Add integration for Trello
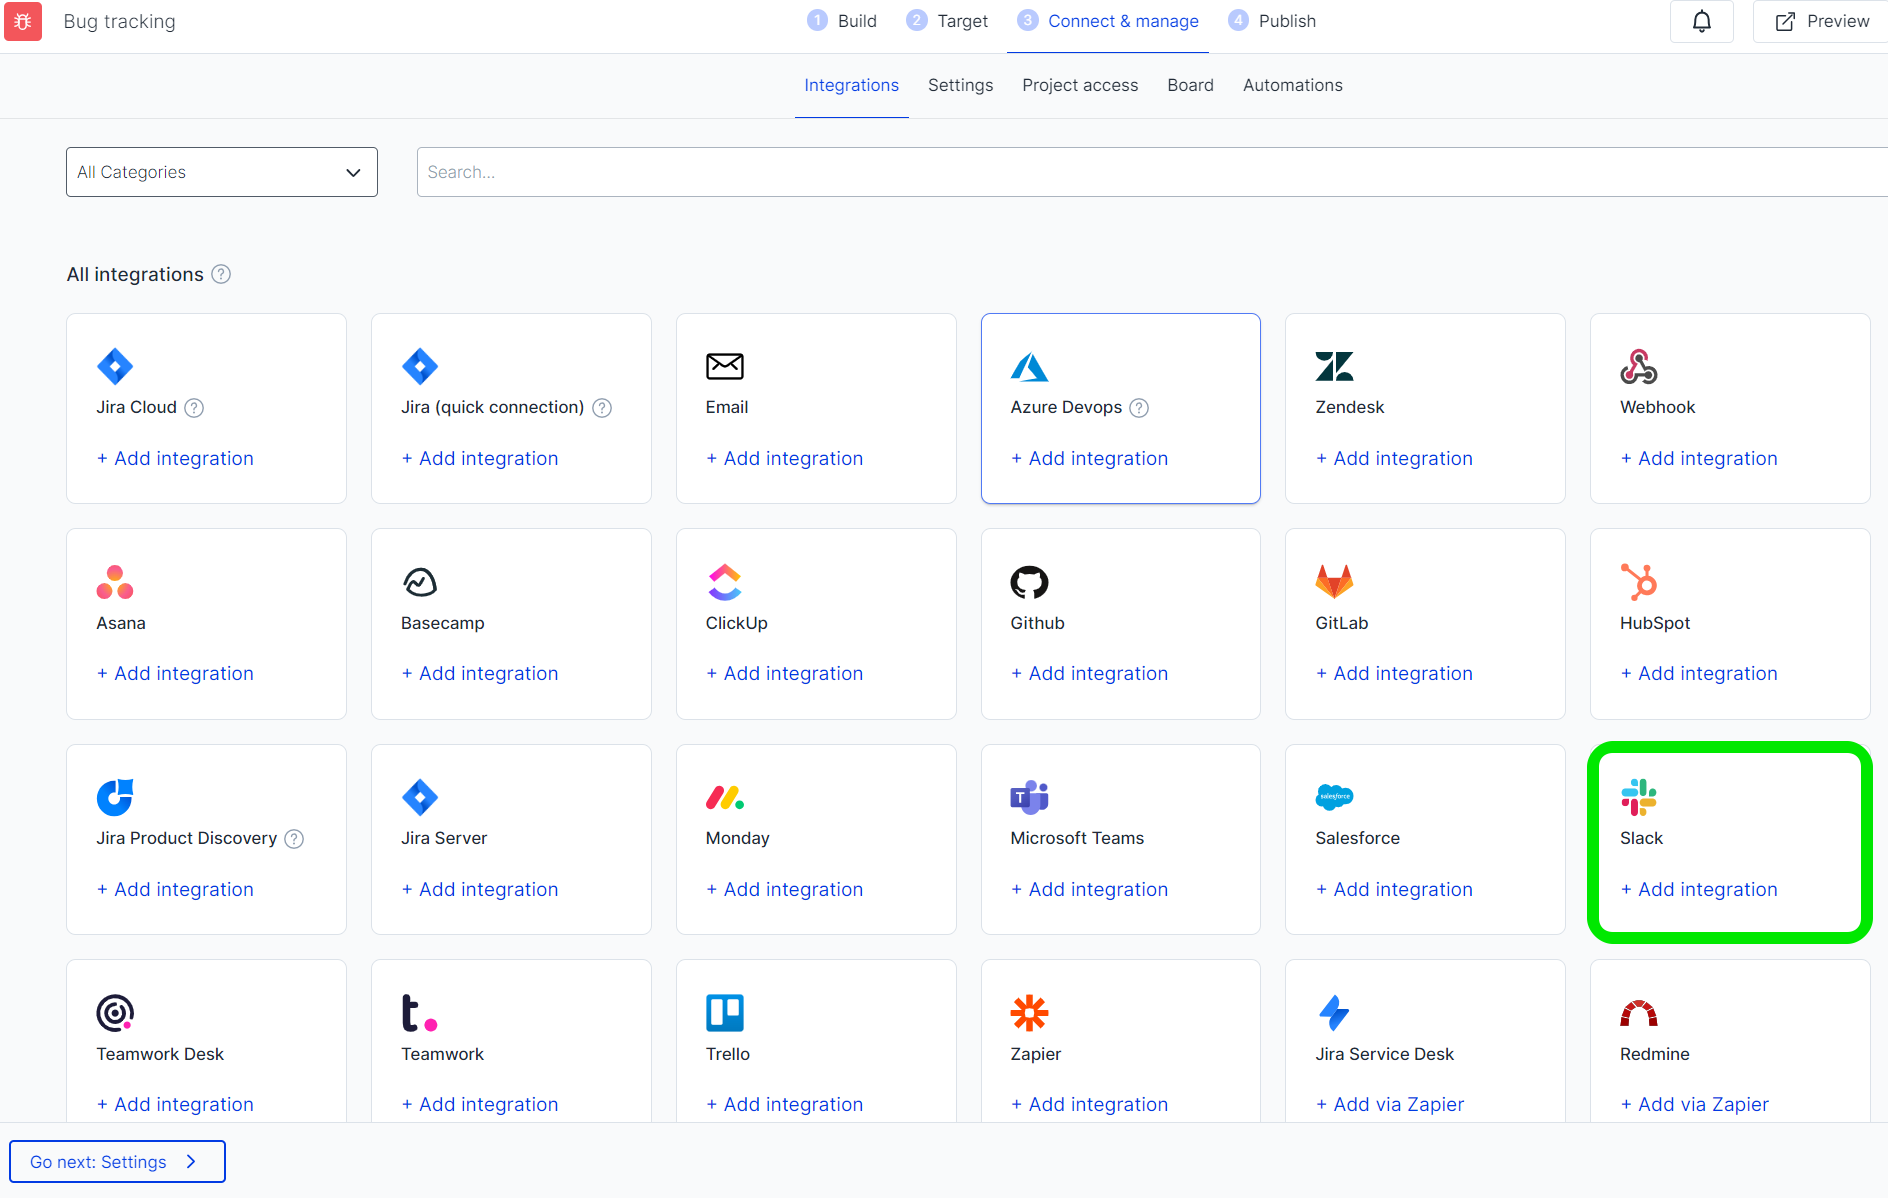 (785, 1104)
